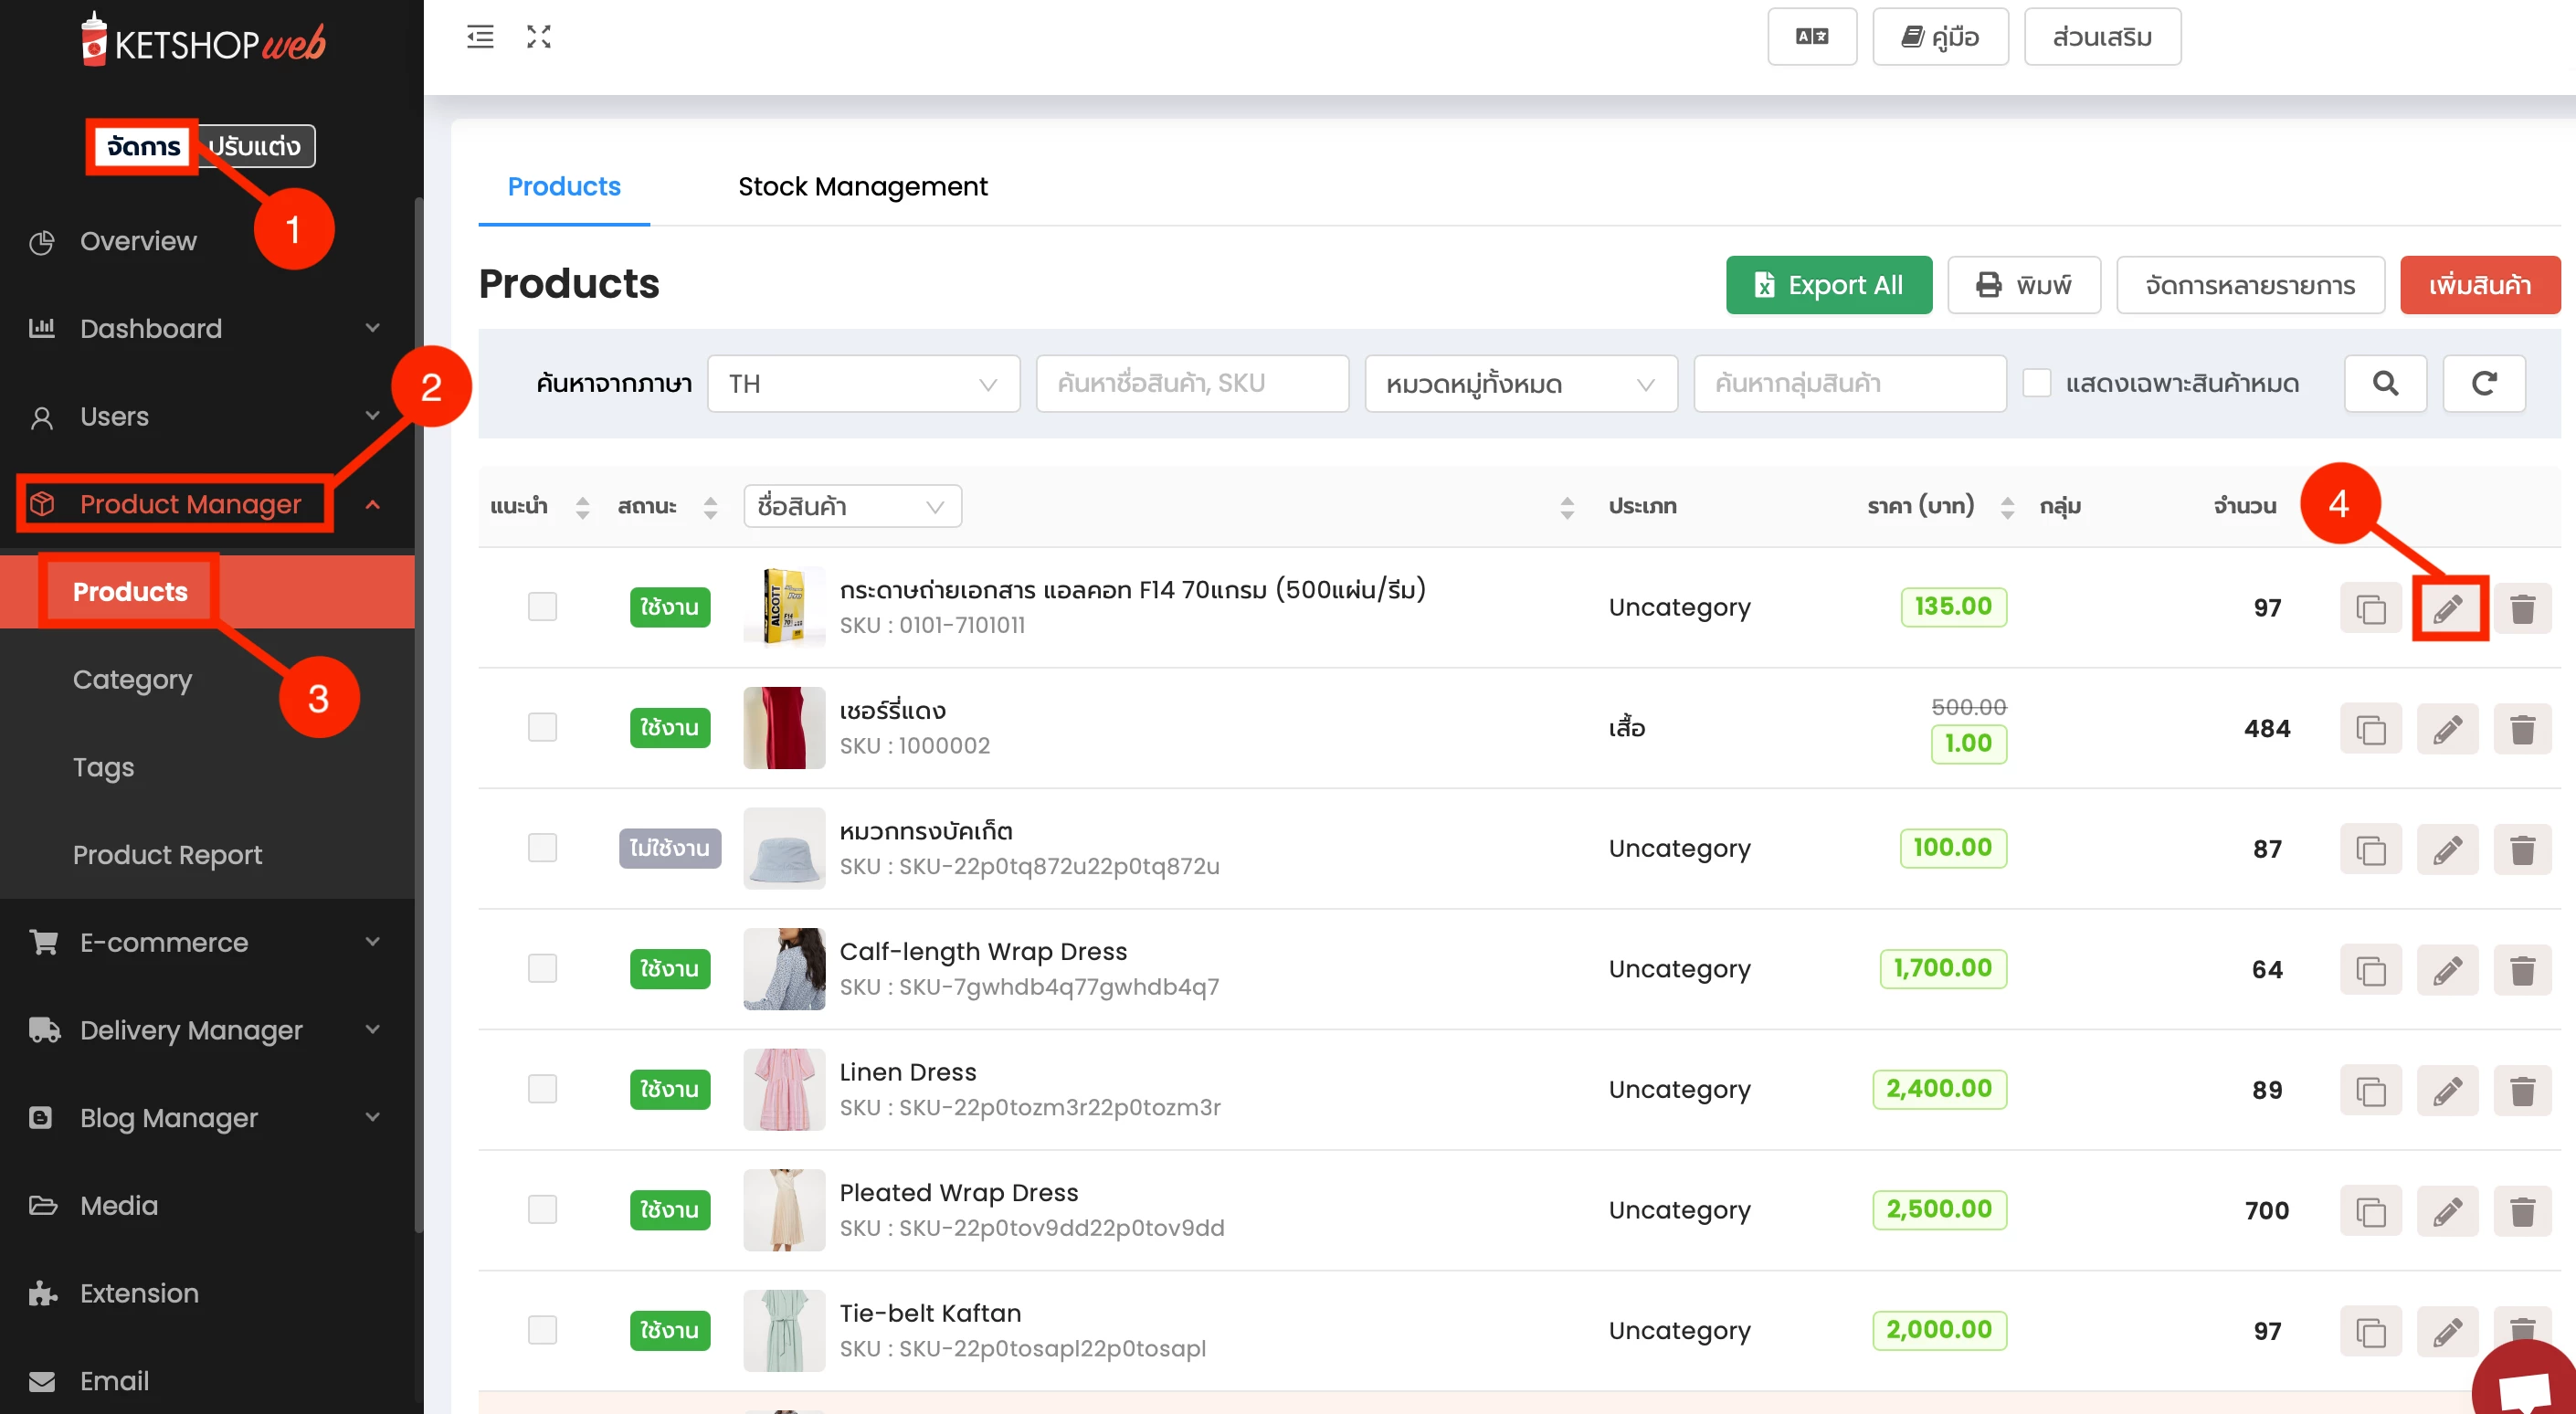Duplicate the Calf-length Wrap Dress
This screenshot has width=2576, height=1414.
pyautogui.click(x=2370, y=970)
